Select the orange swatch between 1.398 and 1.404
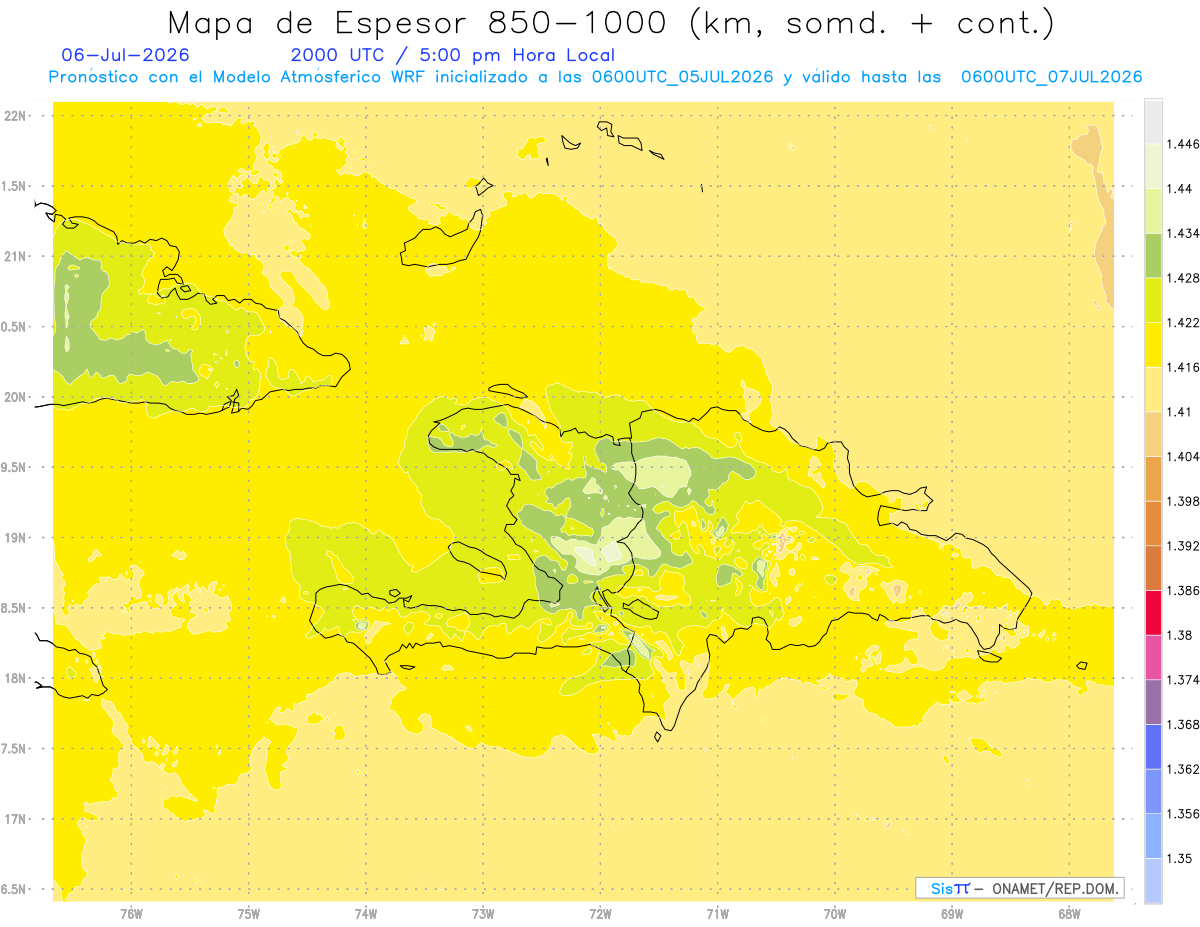1200x927 pixels. (x=1153, y=478)
